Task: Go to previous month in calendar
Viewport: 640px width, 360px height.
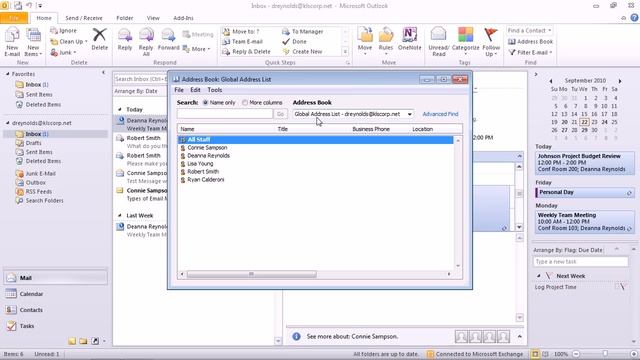Action: coord(550,81)
